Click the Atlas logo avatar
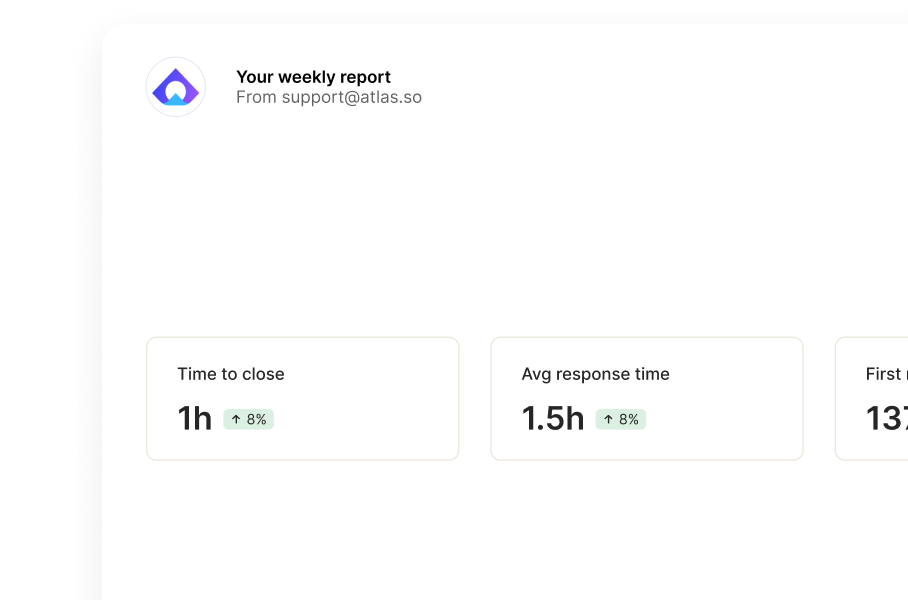 click(x=175, y=87)
